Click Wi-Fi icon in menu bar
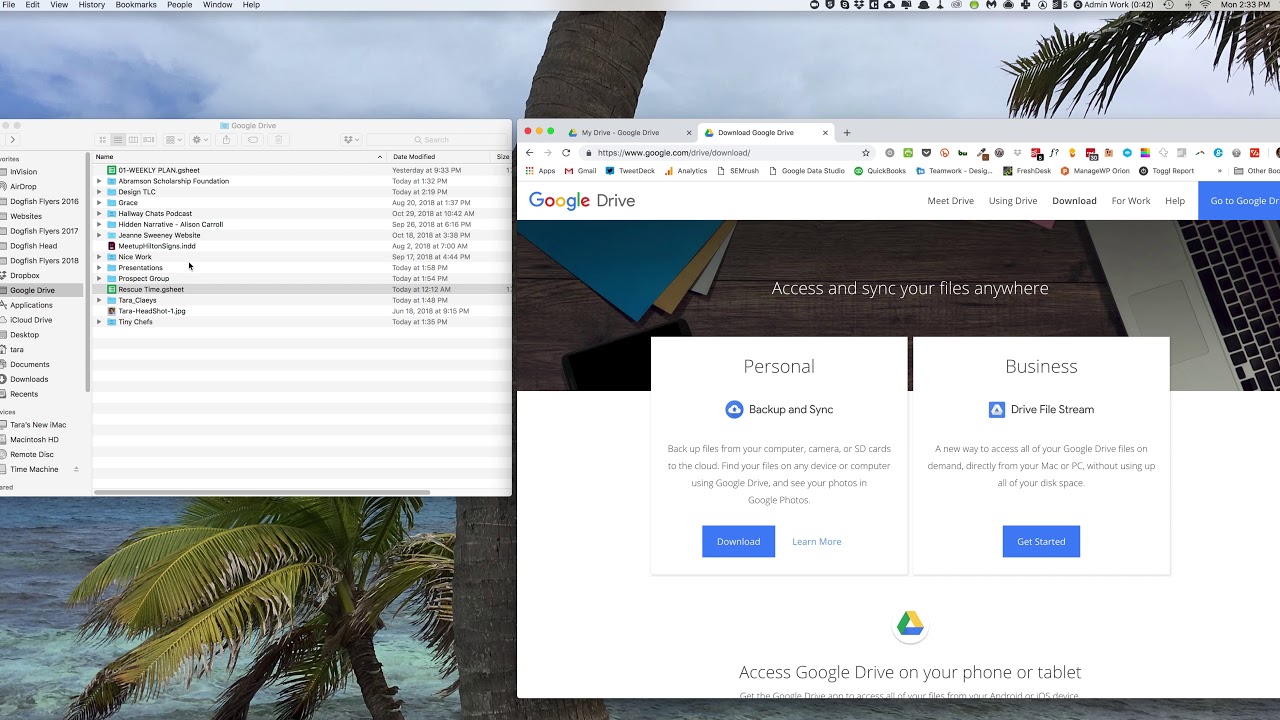Screen dimensions: 1280x720 [1205, 5]
